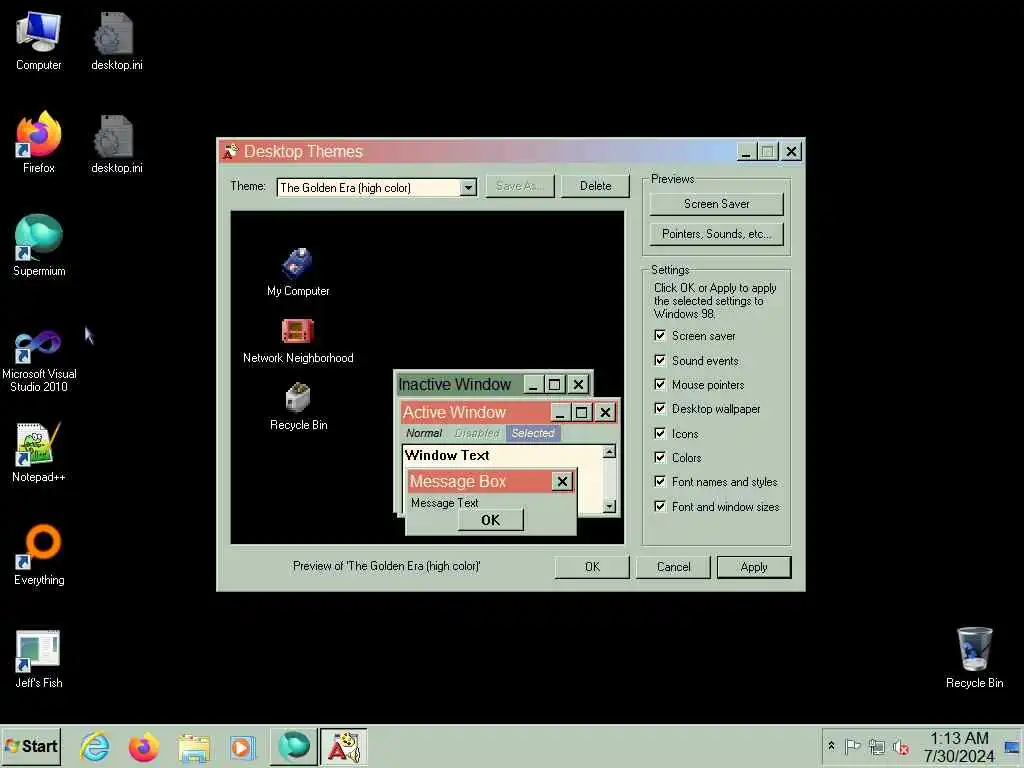Click the Normal menu item in preview
The width and height of the screenshot is (1024, 768).
click(424, 433)
